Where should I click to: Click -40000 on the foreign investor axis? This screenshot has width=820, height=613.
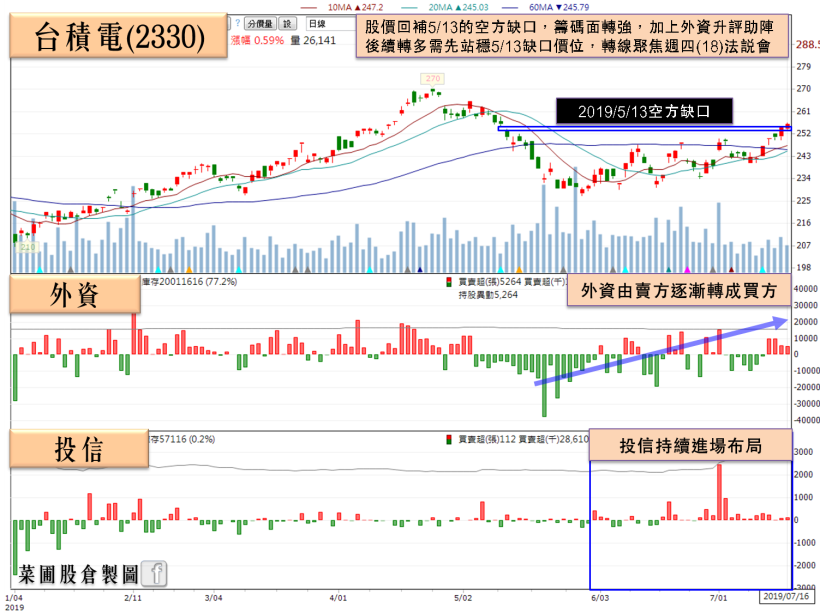[805, 421]
